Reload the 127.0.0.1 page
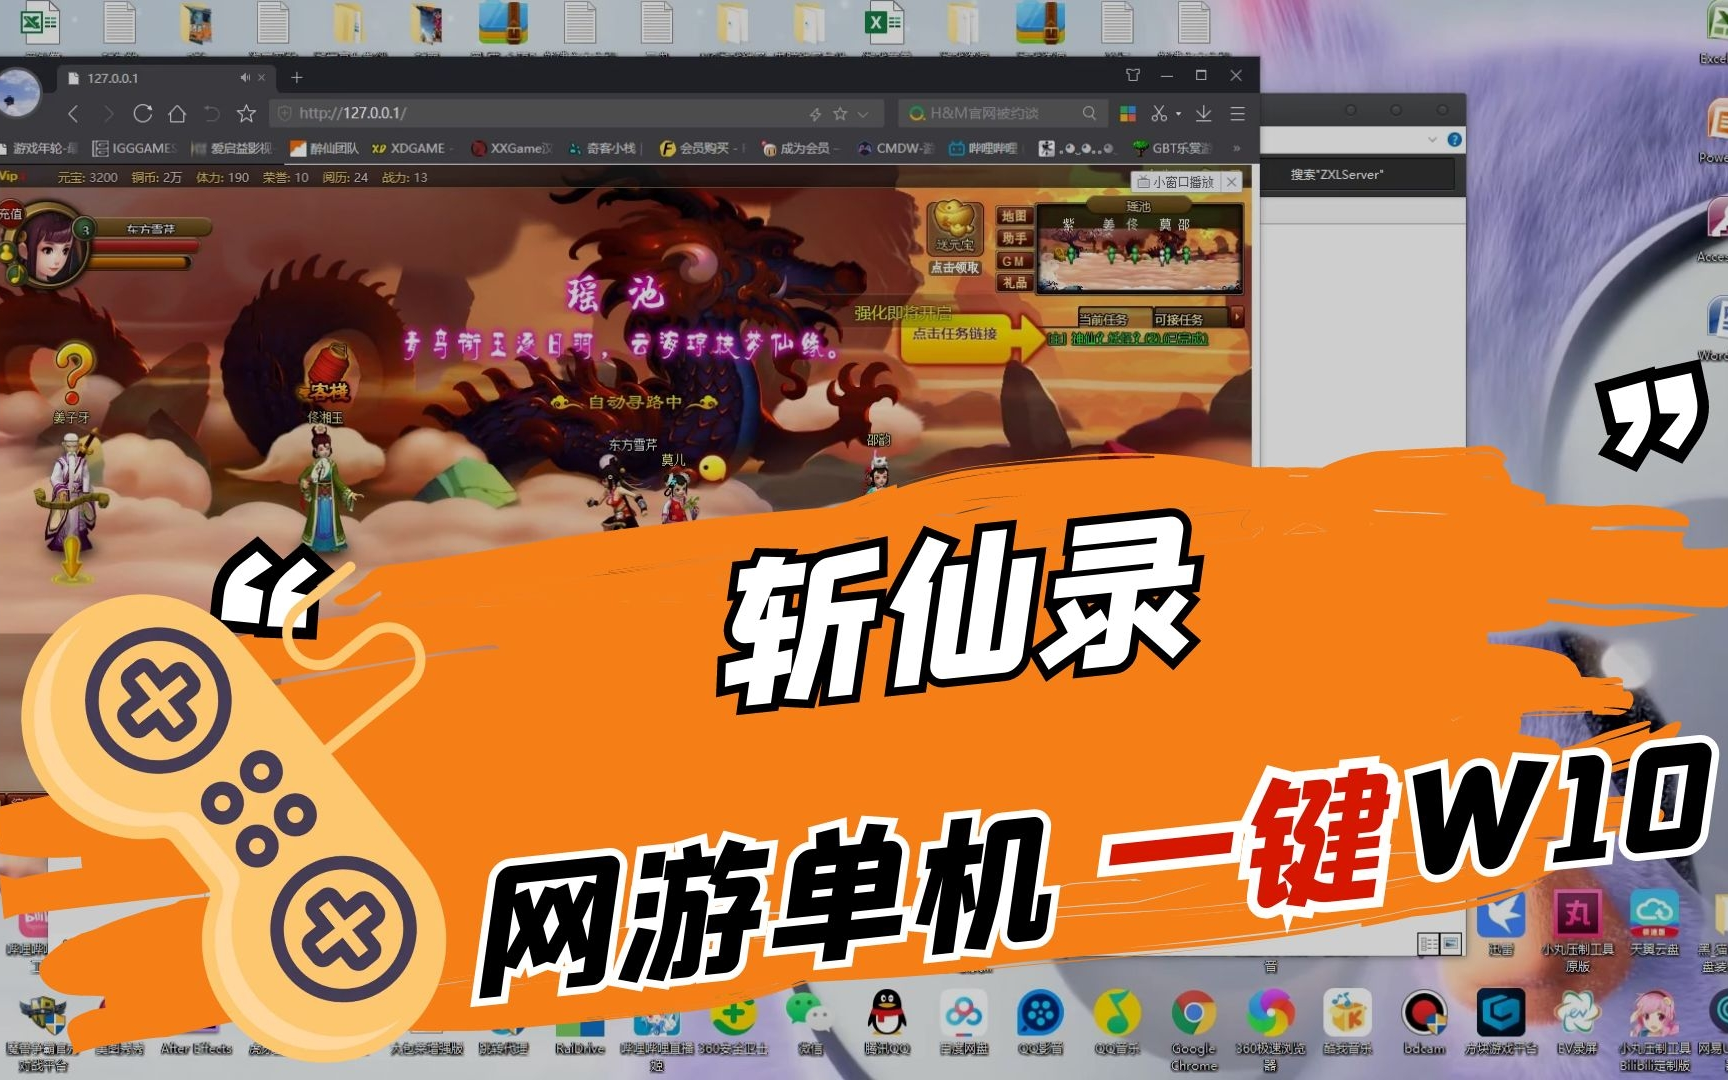 tap(143, 114)
